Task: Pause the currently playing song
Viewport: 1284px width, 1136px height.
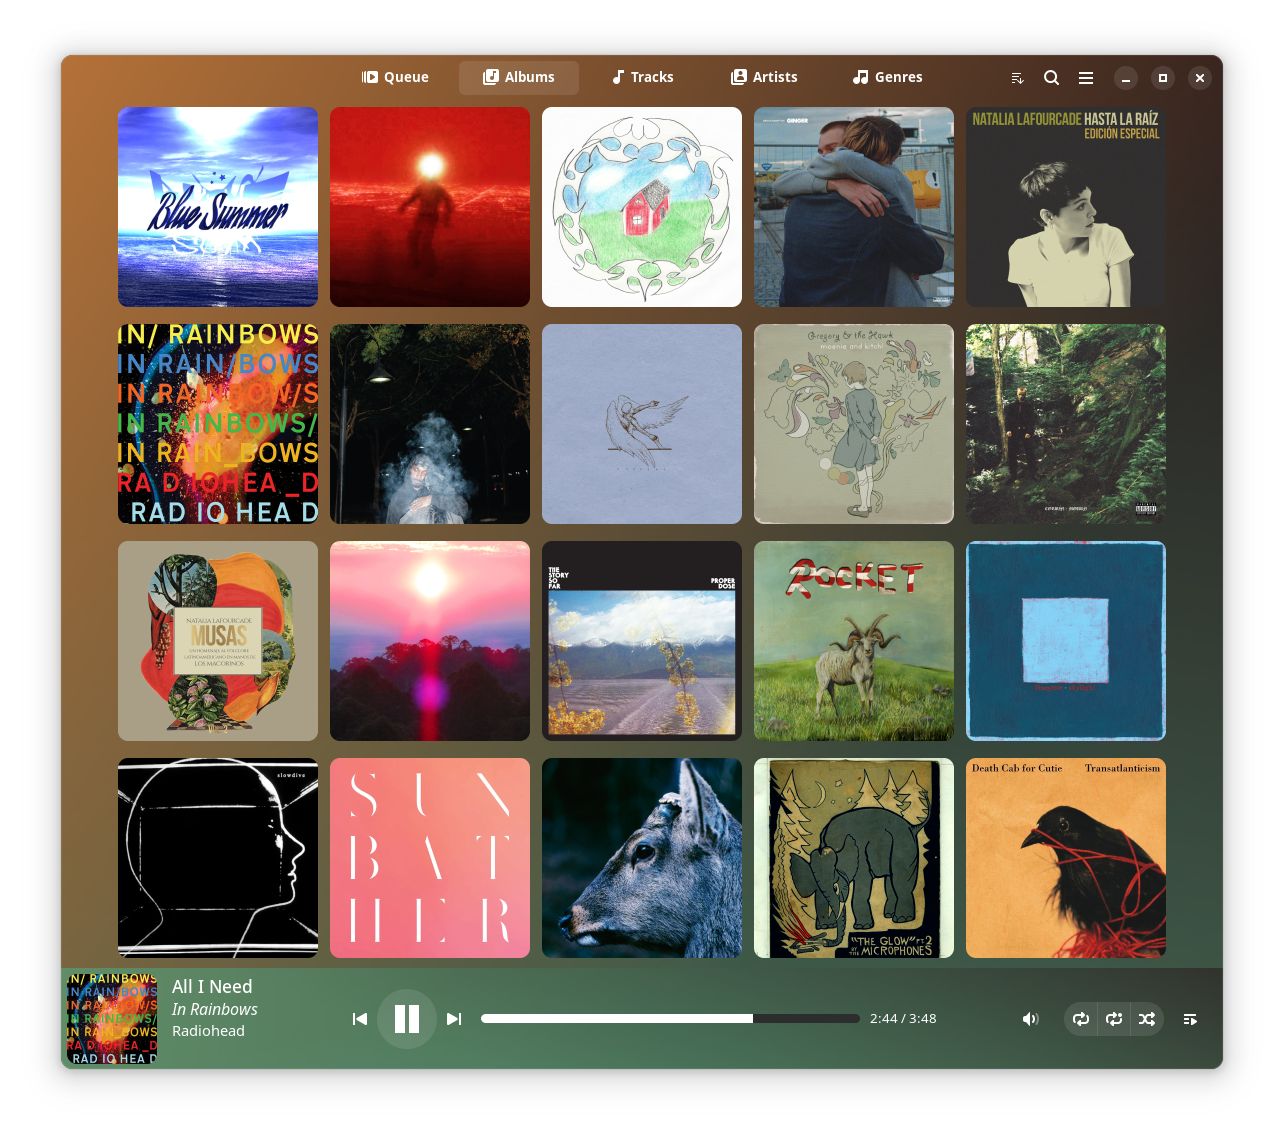Action: (407, 1018)
